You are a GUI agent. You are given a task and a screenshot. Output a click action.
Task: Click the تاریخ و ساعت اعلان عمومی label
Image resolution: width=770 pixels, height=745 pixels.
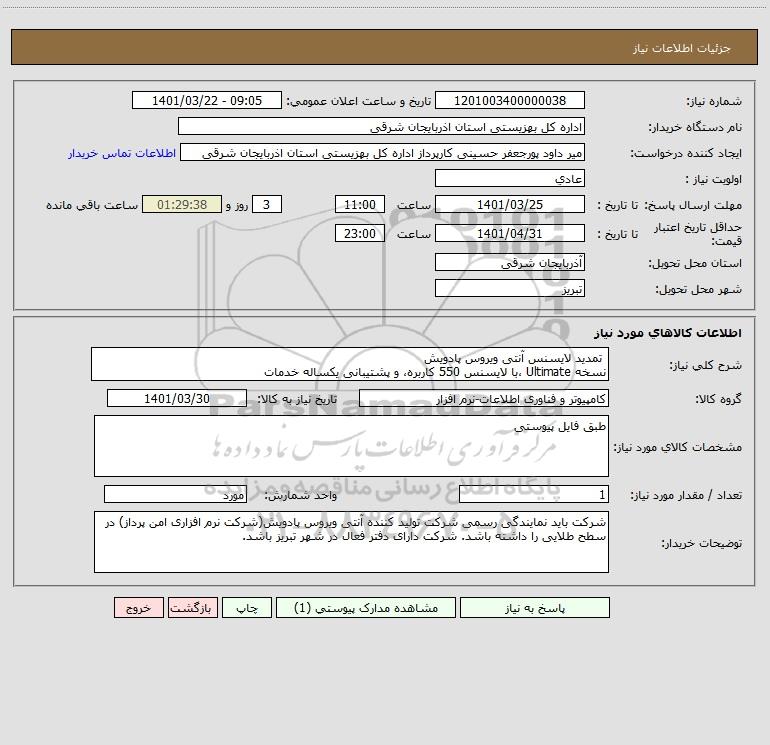tap(359, 101)
